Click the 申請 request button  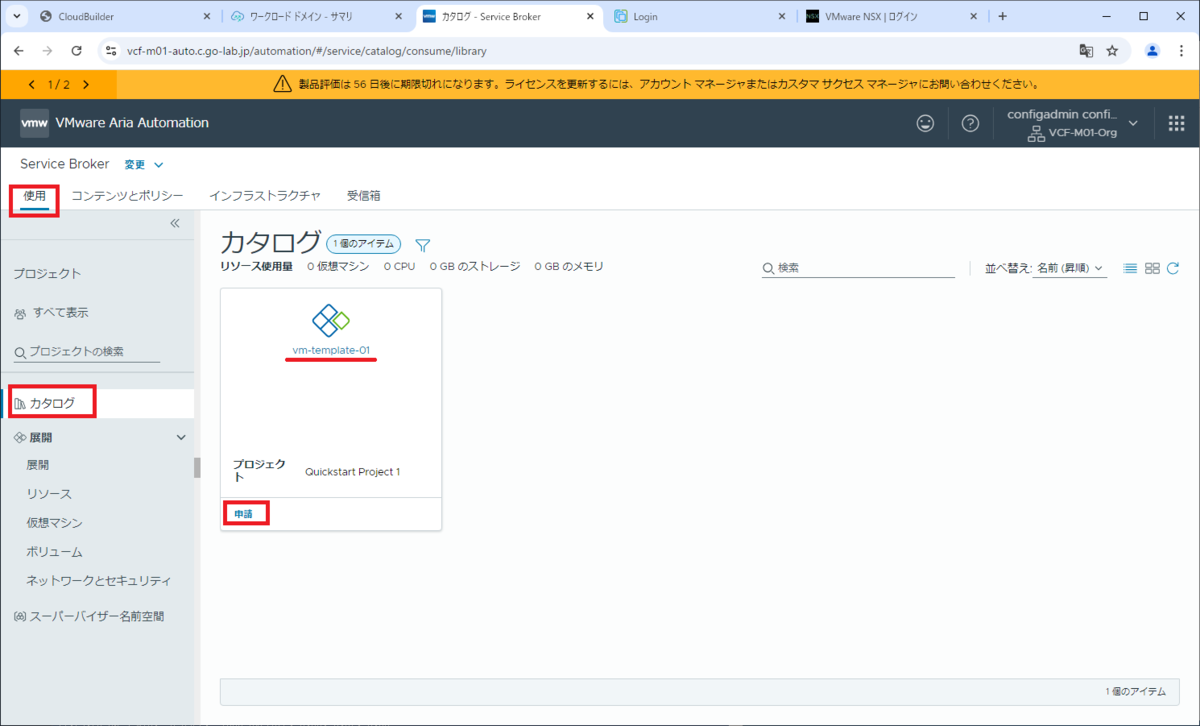tap(244, 514)
